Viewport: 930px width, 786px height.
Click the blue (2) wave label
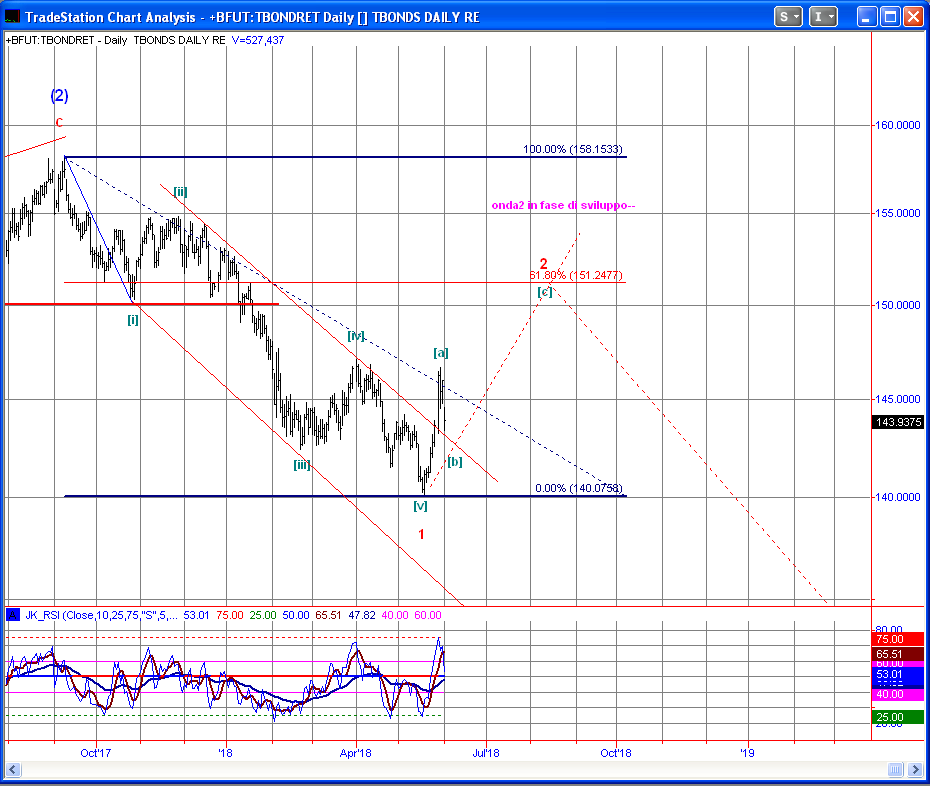click(x=59, y=96)
